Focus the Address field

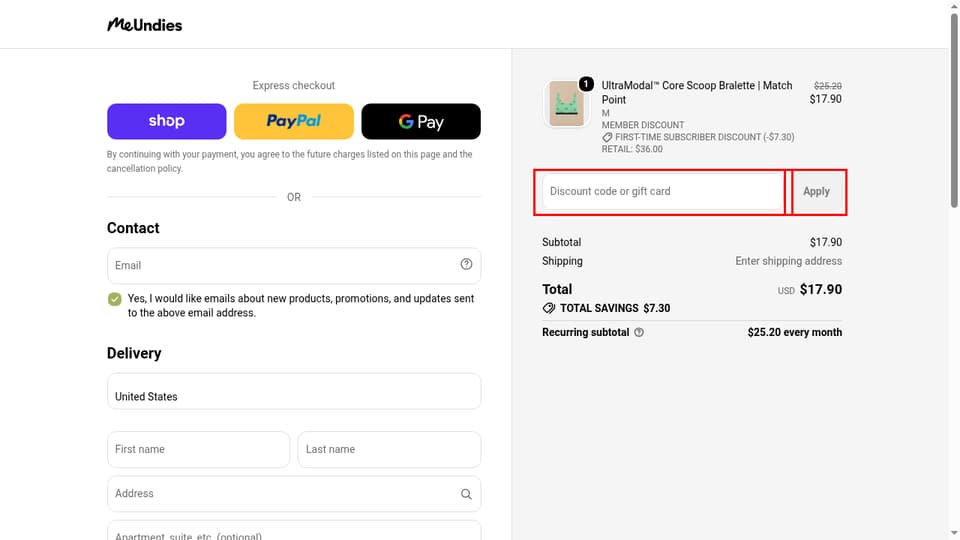[294, 493]
